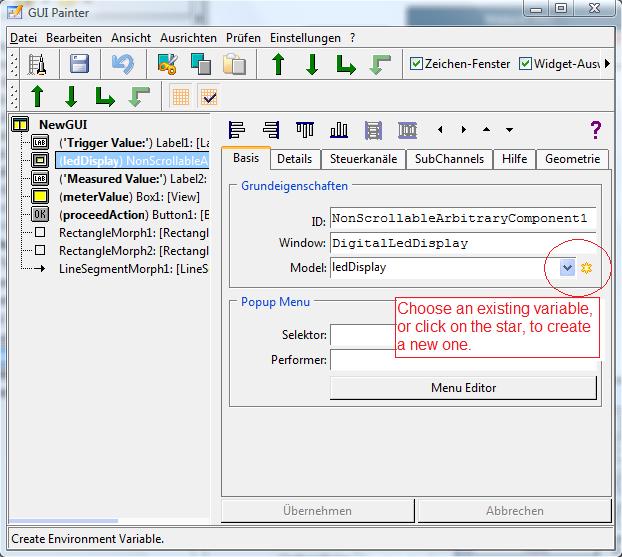Expand the overflow arrow at toolbar end

click(x=607, y=64)
